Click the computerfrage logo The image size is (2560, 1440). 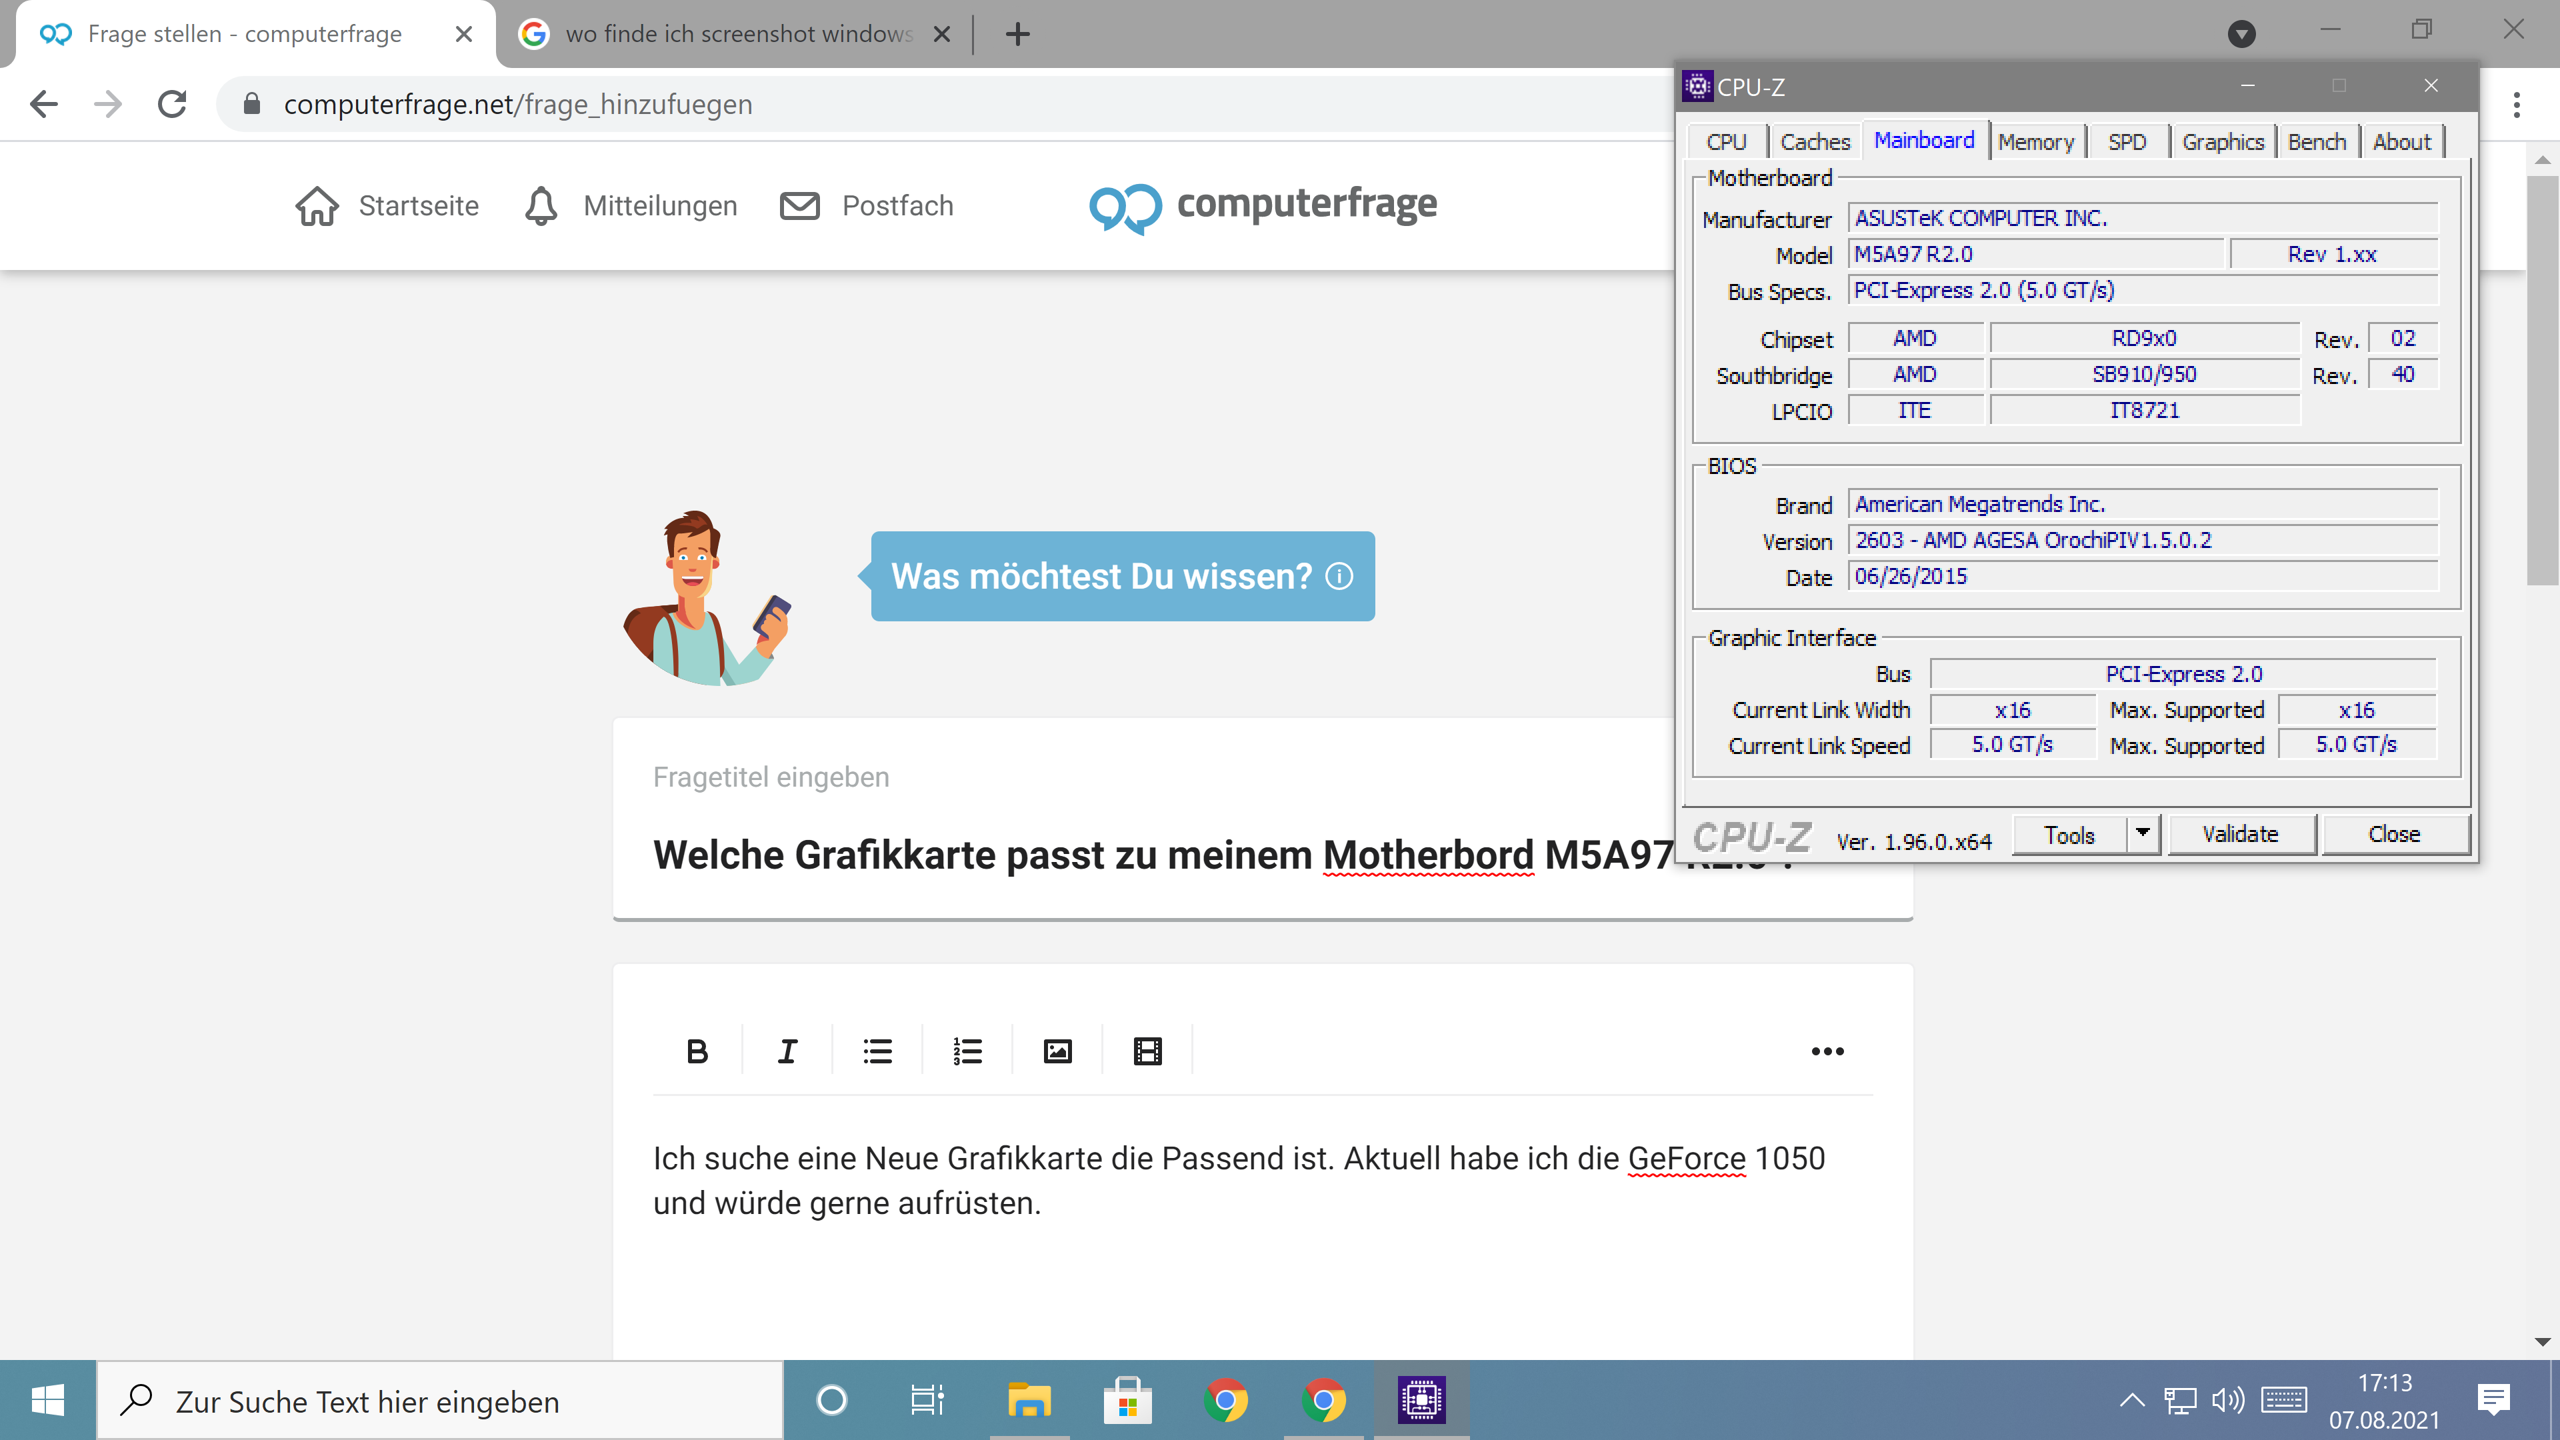(x=1263, y=206)
